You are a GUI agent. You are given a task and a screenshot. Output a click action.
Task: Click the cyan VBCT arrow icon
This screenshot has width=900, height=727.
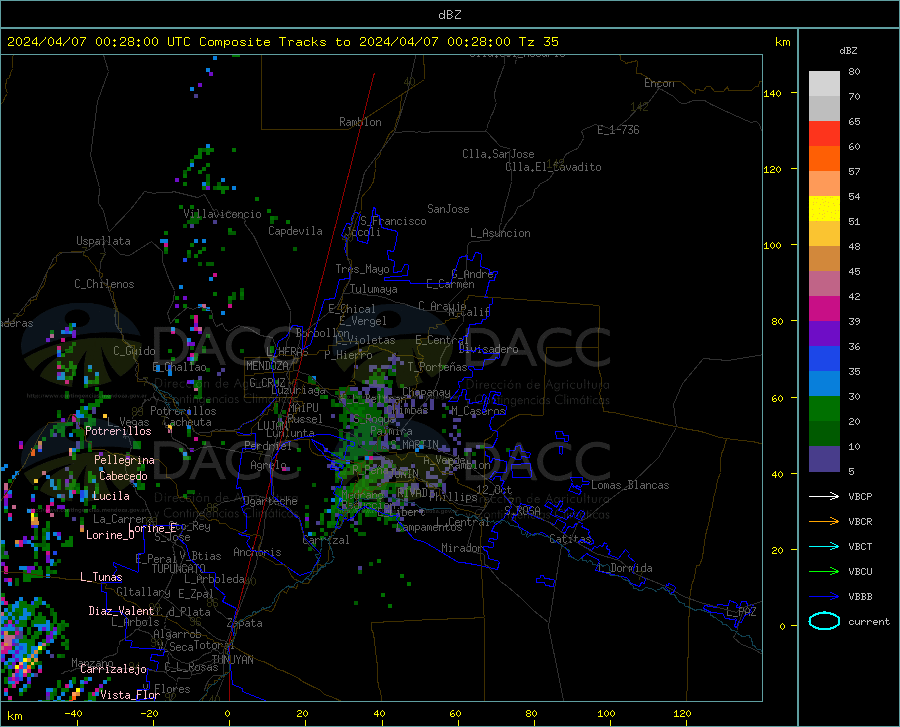(824, 546)
